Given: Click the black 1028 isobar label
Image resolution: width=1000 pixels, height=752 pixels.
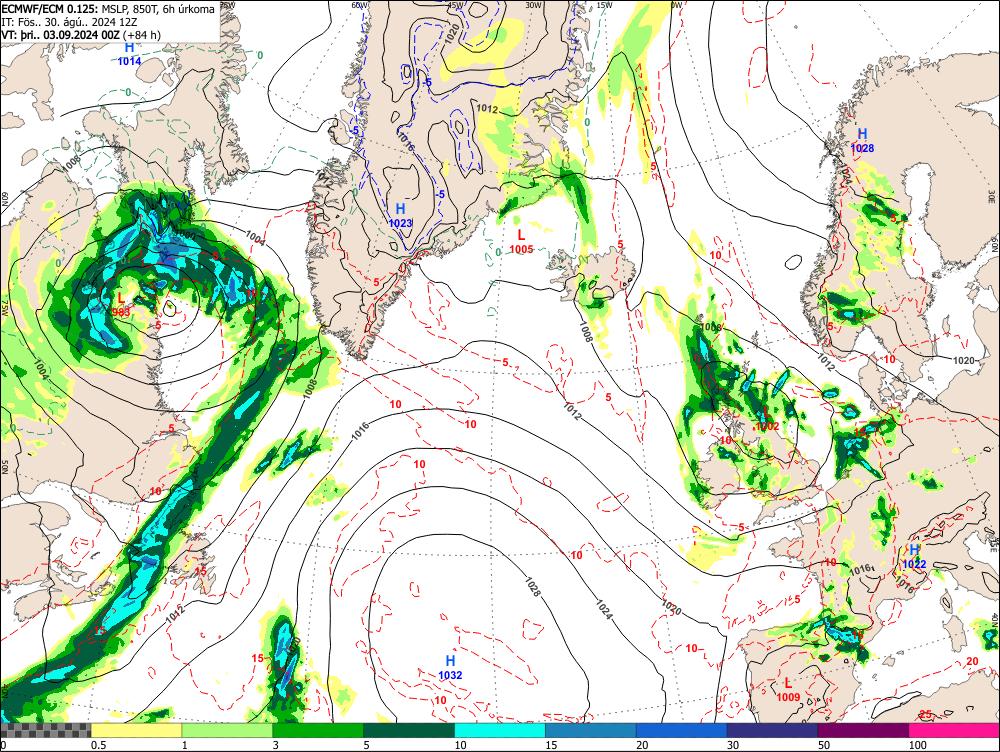Looking at the screenshot, I should pyautogui.click(x=533, y=586).
